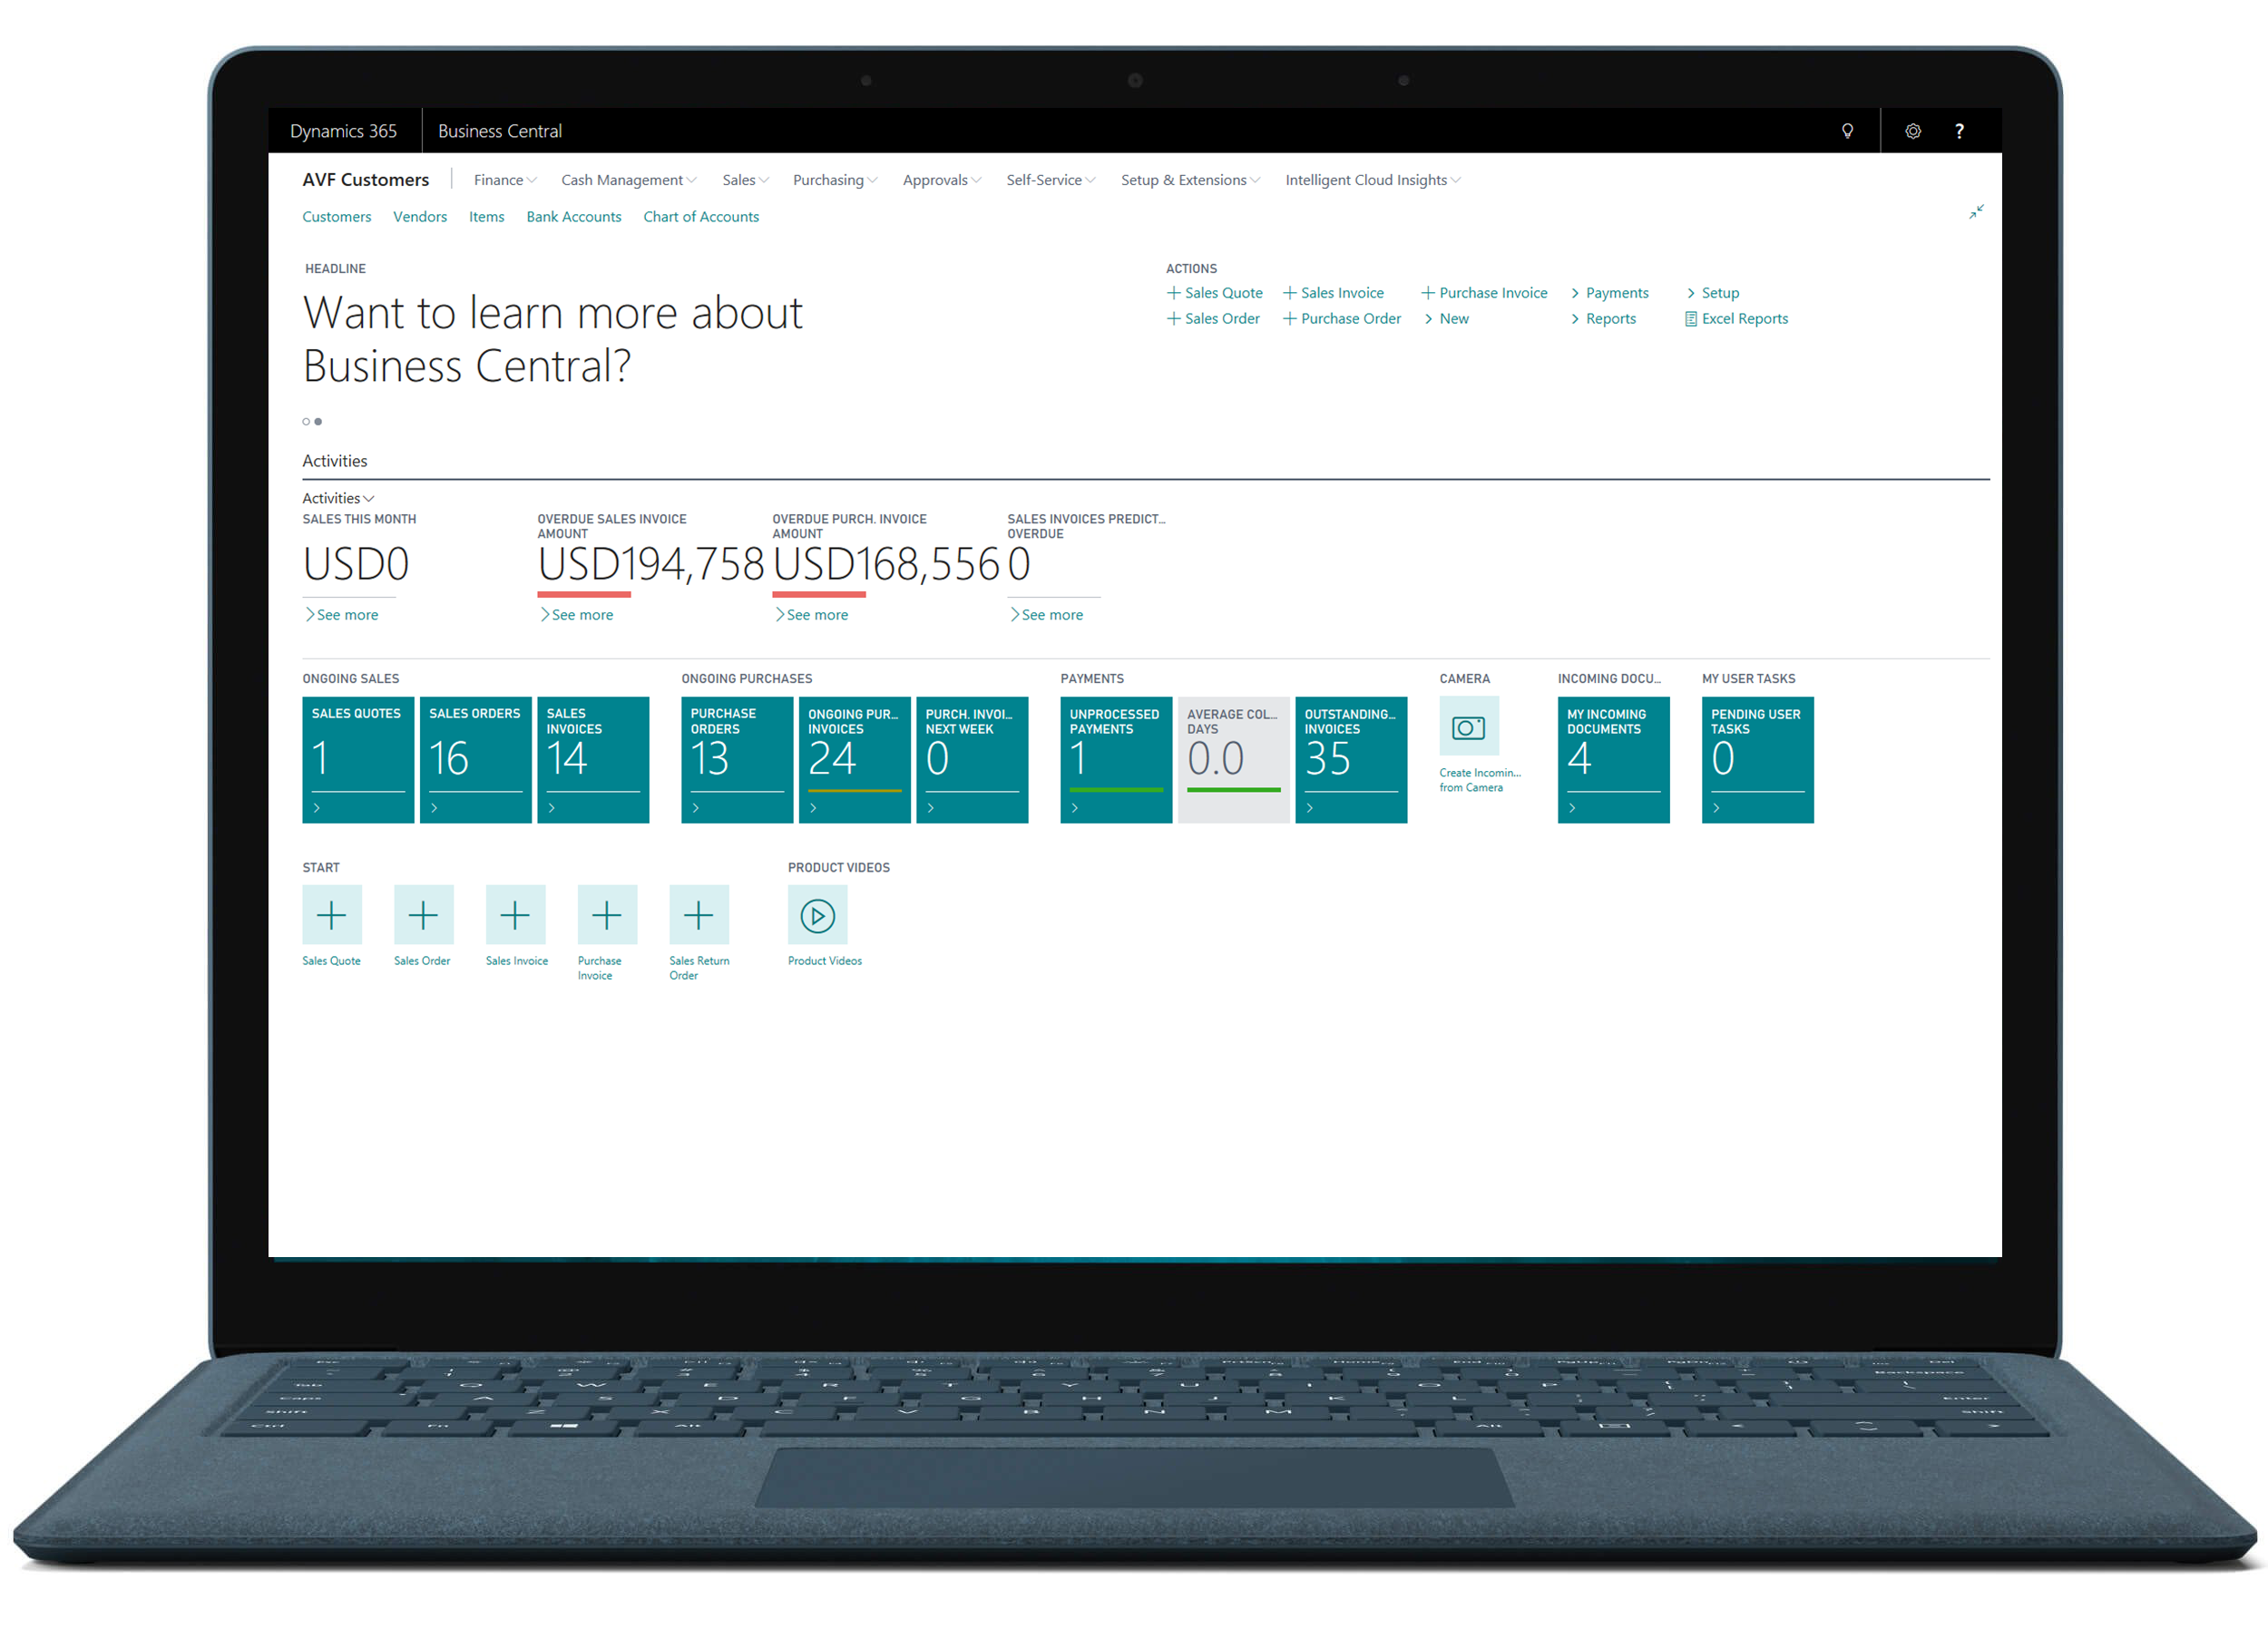Open the Unprocessed Payments tile
2268x1648 pixels.
point(1116,760)
